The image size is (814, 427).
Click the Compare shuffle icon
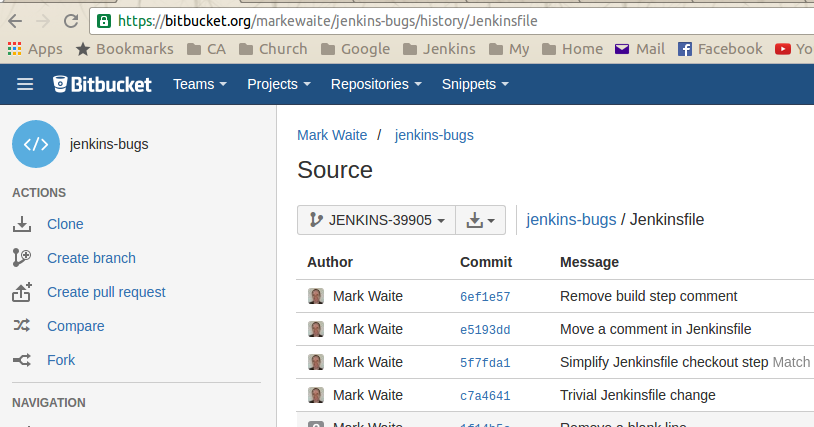tap(22, 326)
